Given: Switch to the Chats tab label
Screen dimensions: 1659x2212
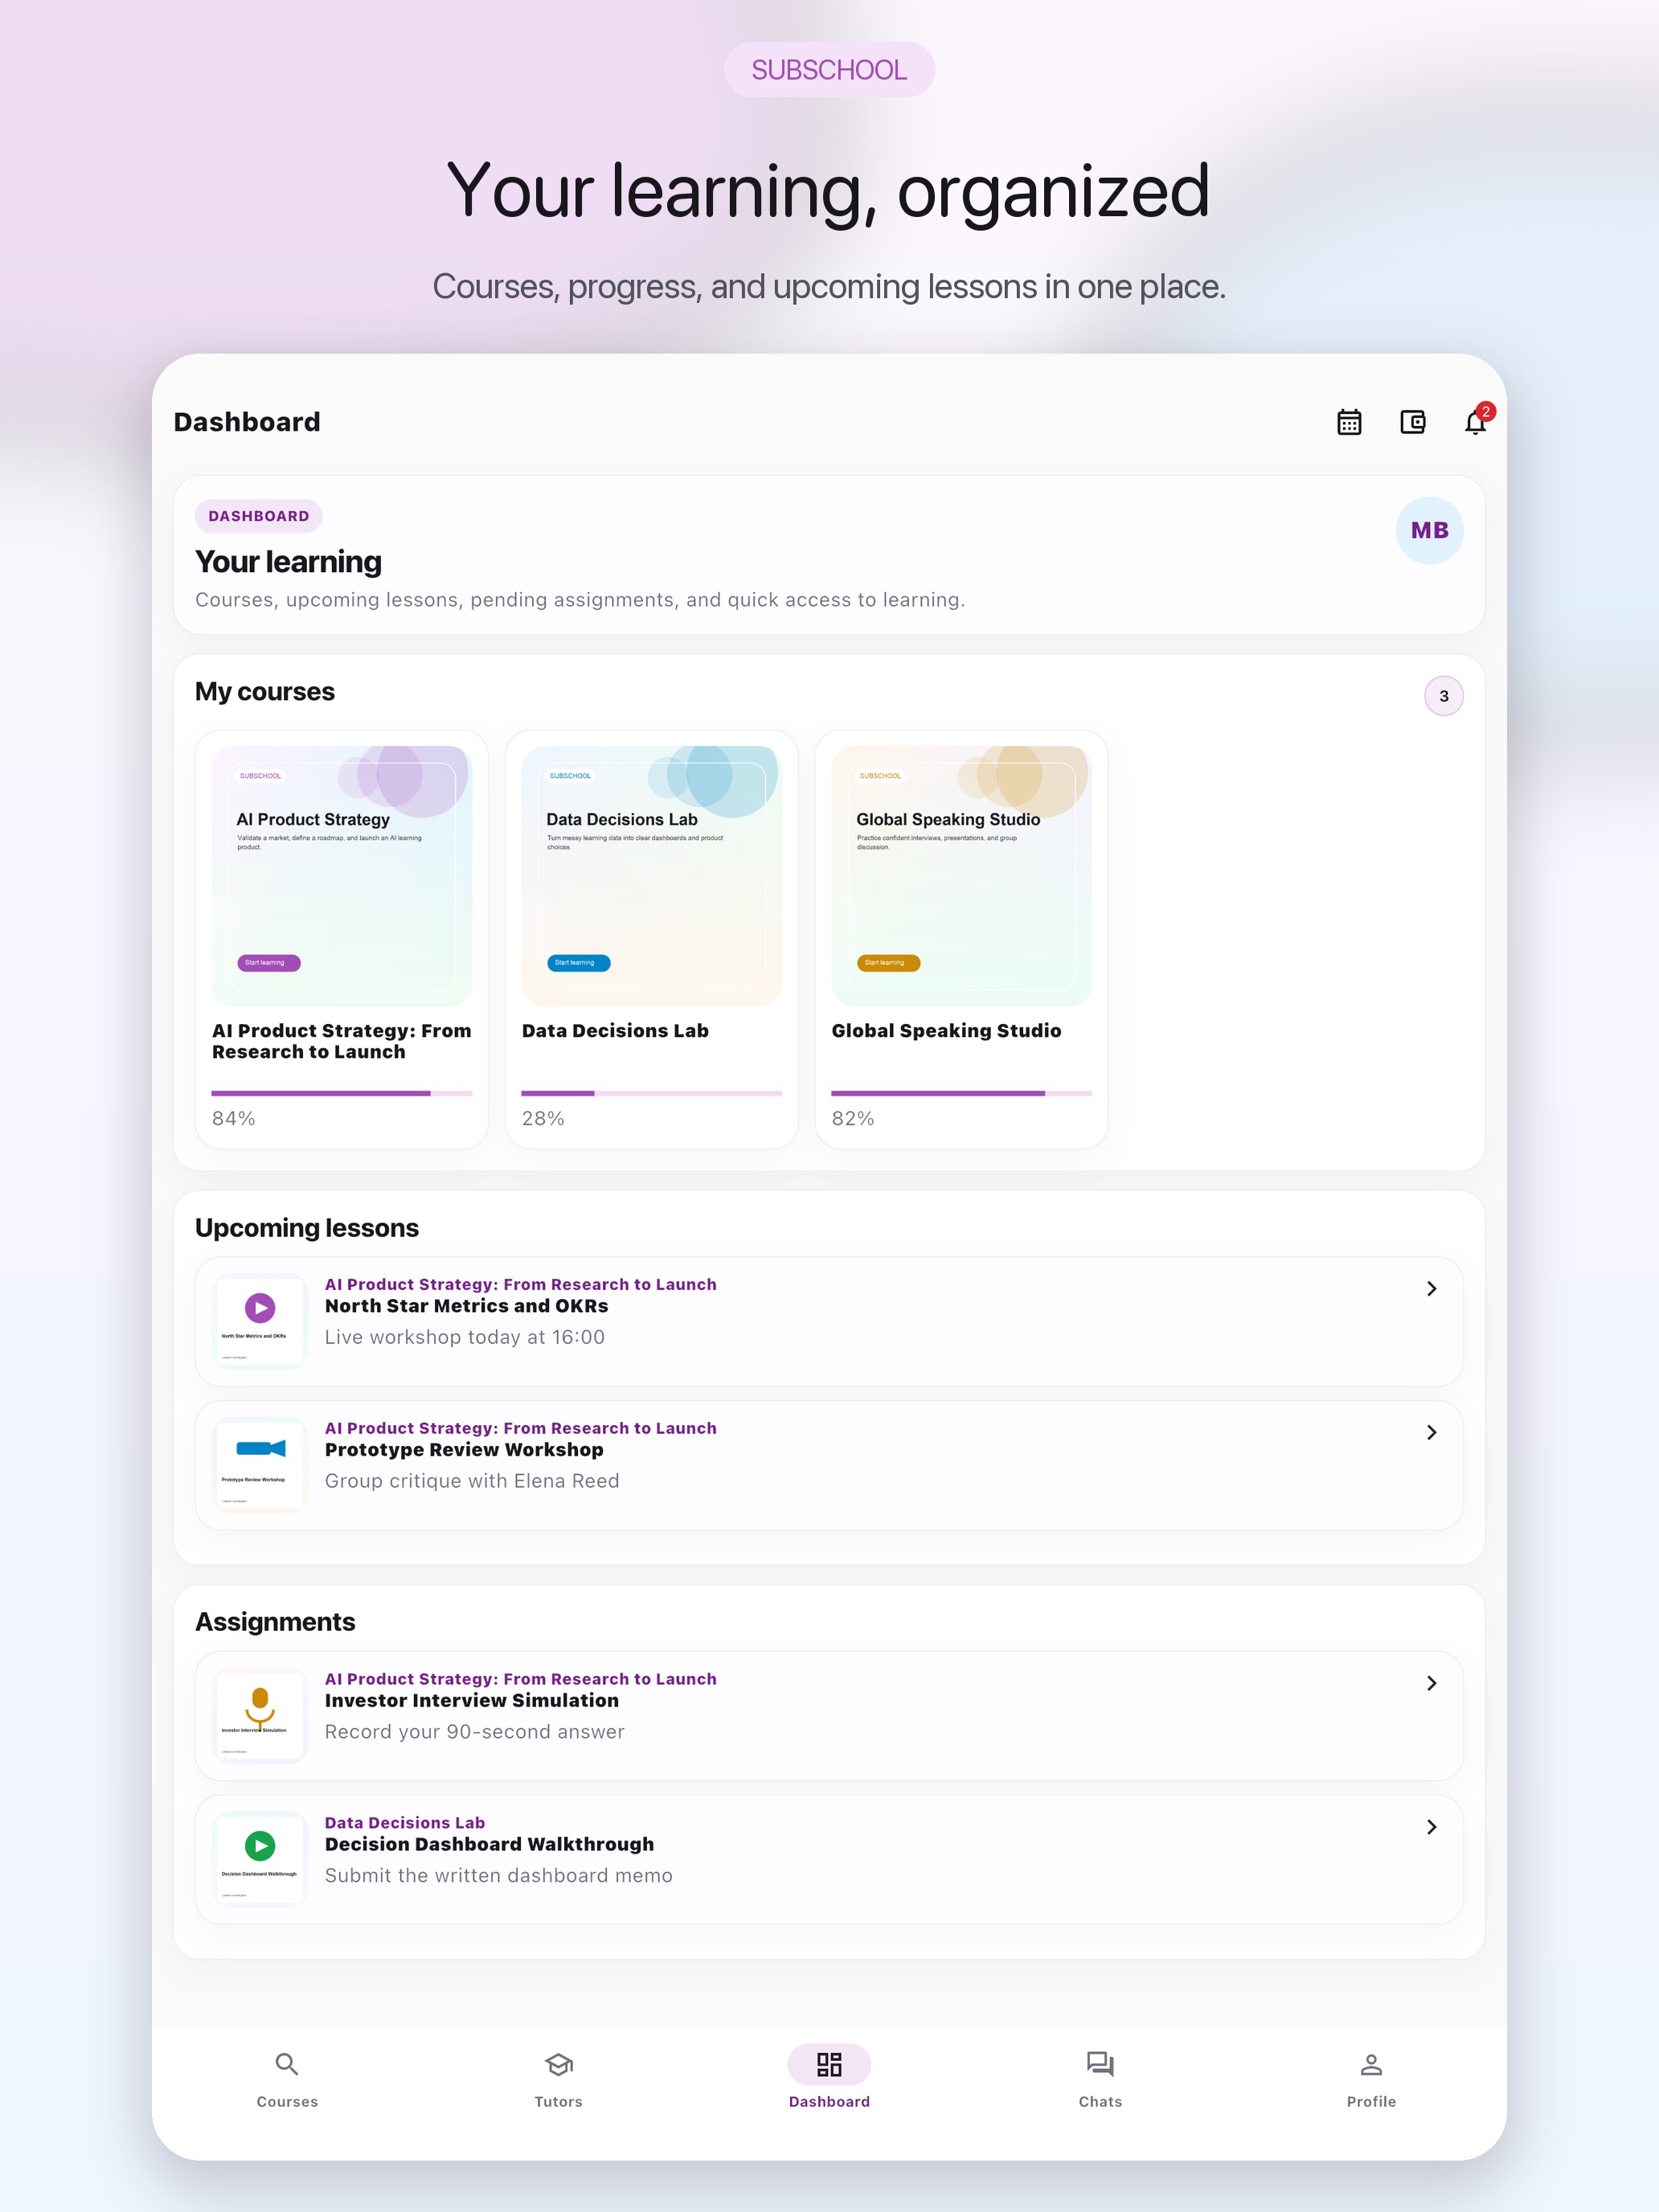Looking at the screenshot, I should (x=1100, y=2102).
